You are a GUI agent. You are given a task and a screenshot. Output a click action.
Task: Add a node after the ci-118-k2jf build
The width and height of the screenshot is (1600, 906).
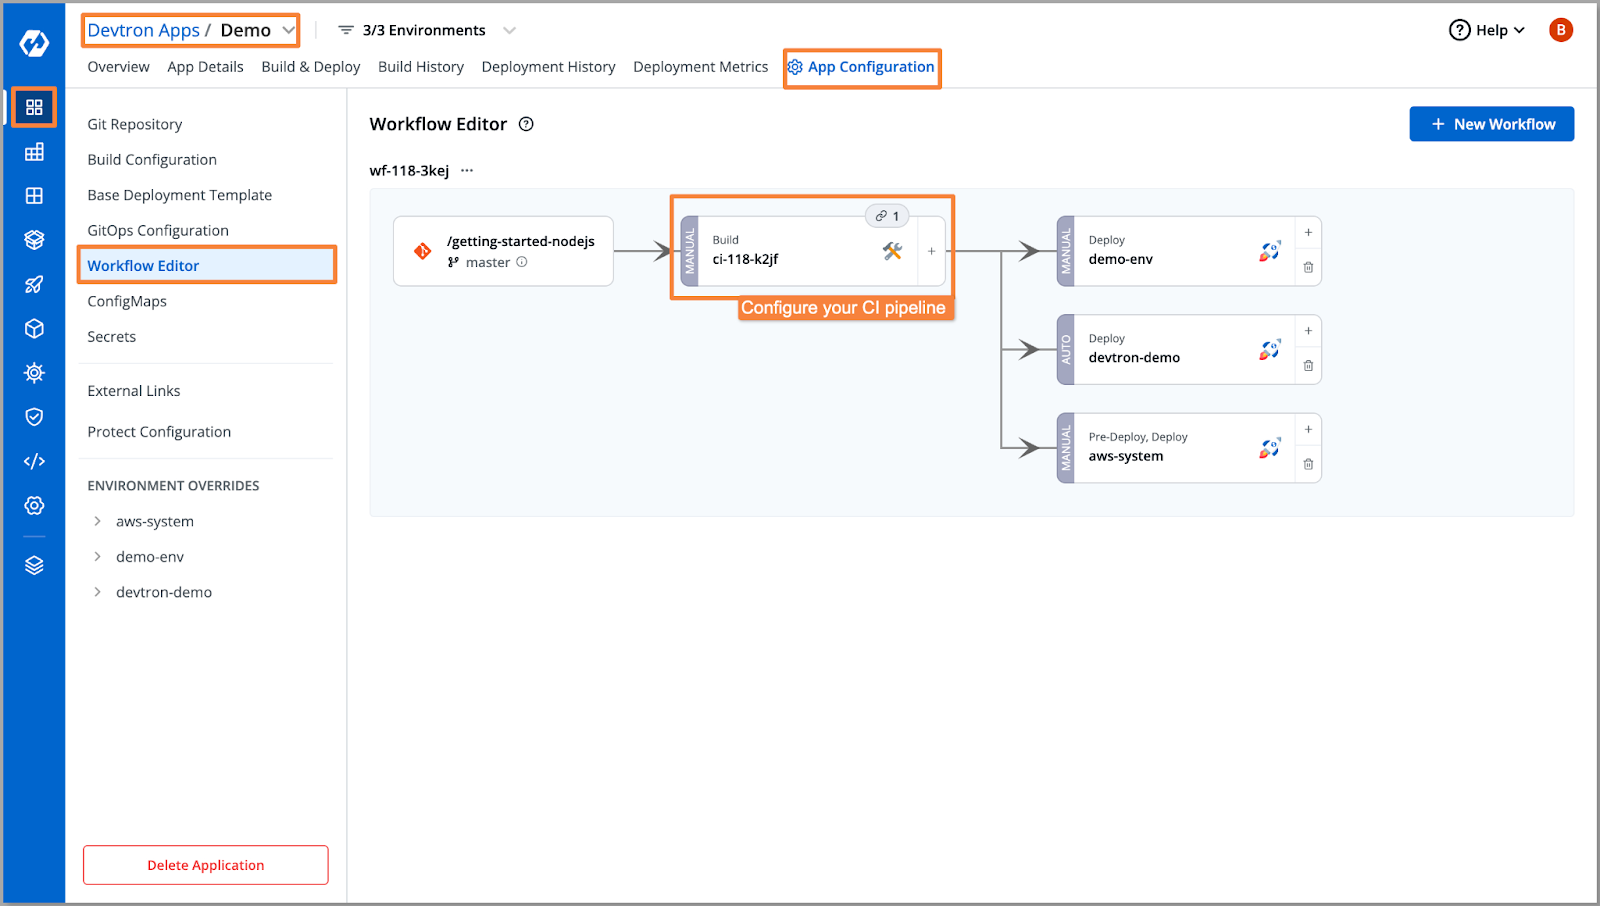[931, 251]
